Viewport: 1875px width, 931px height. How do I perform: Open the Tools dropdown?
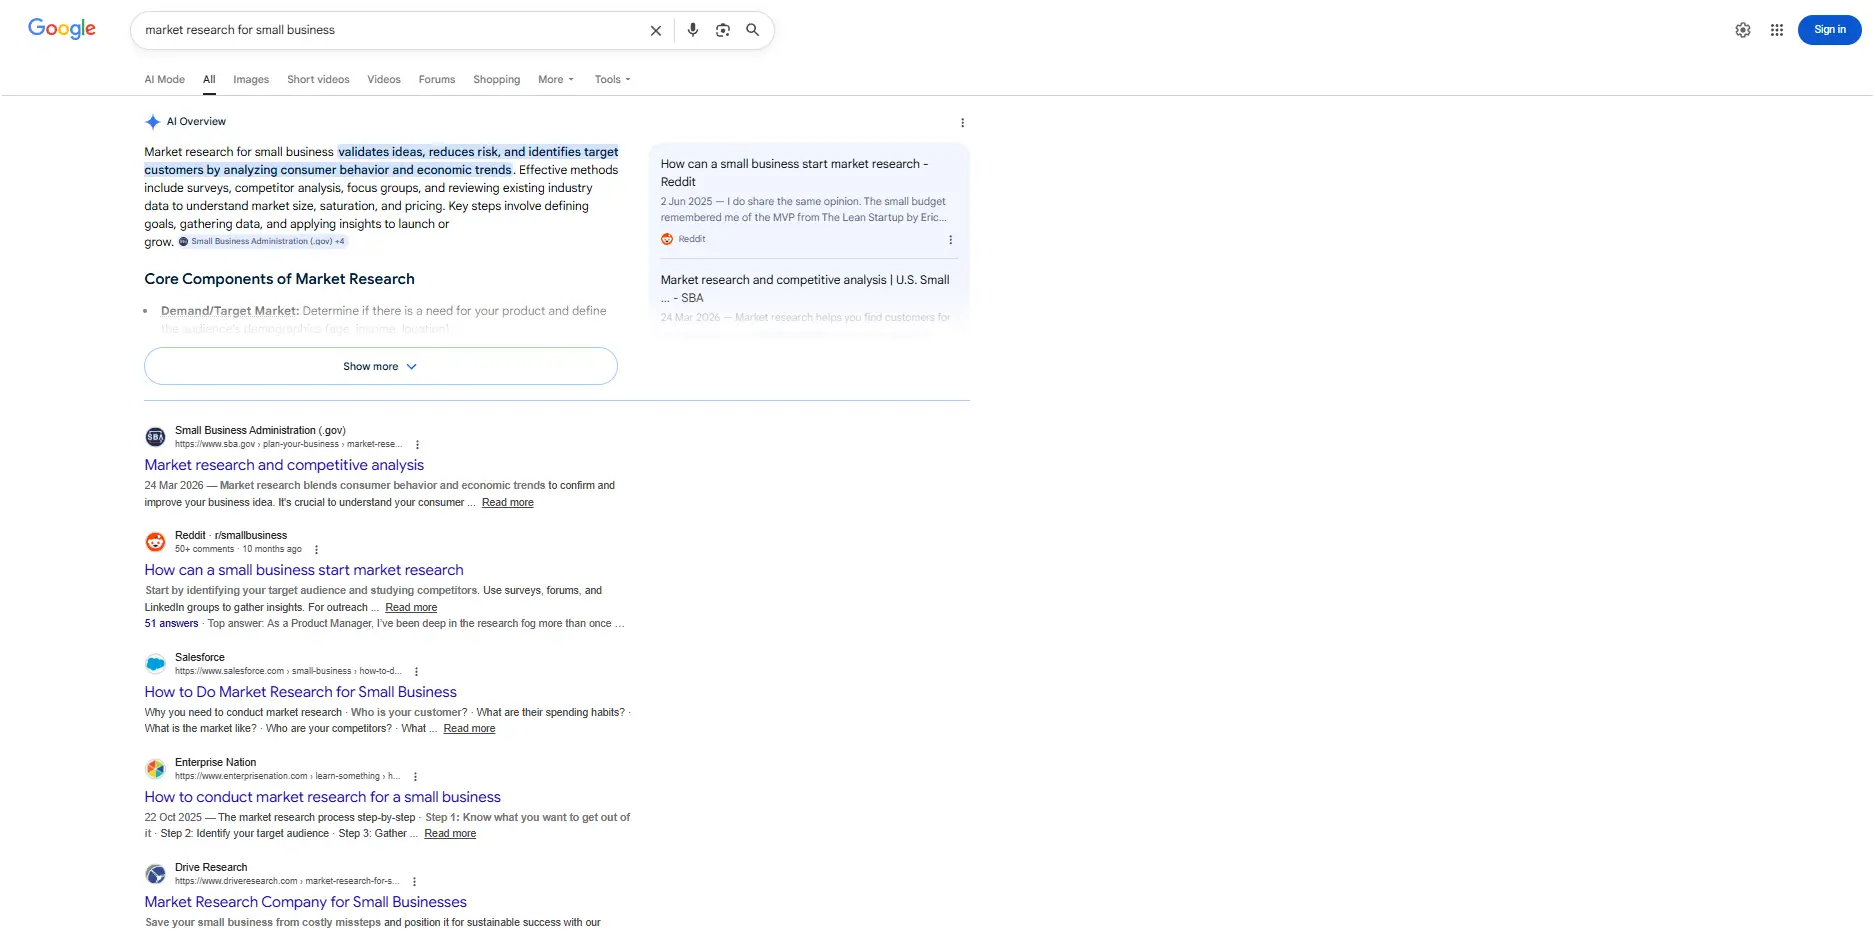click(613, 80)
